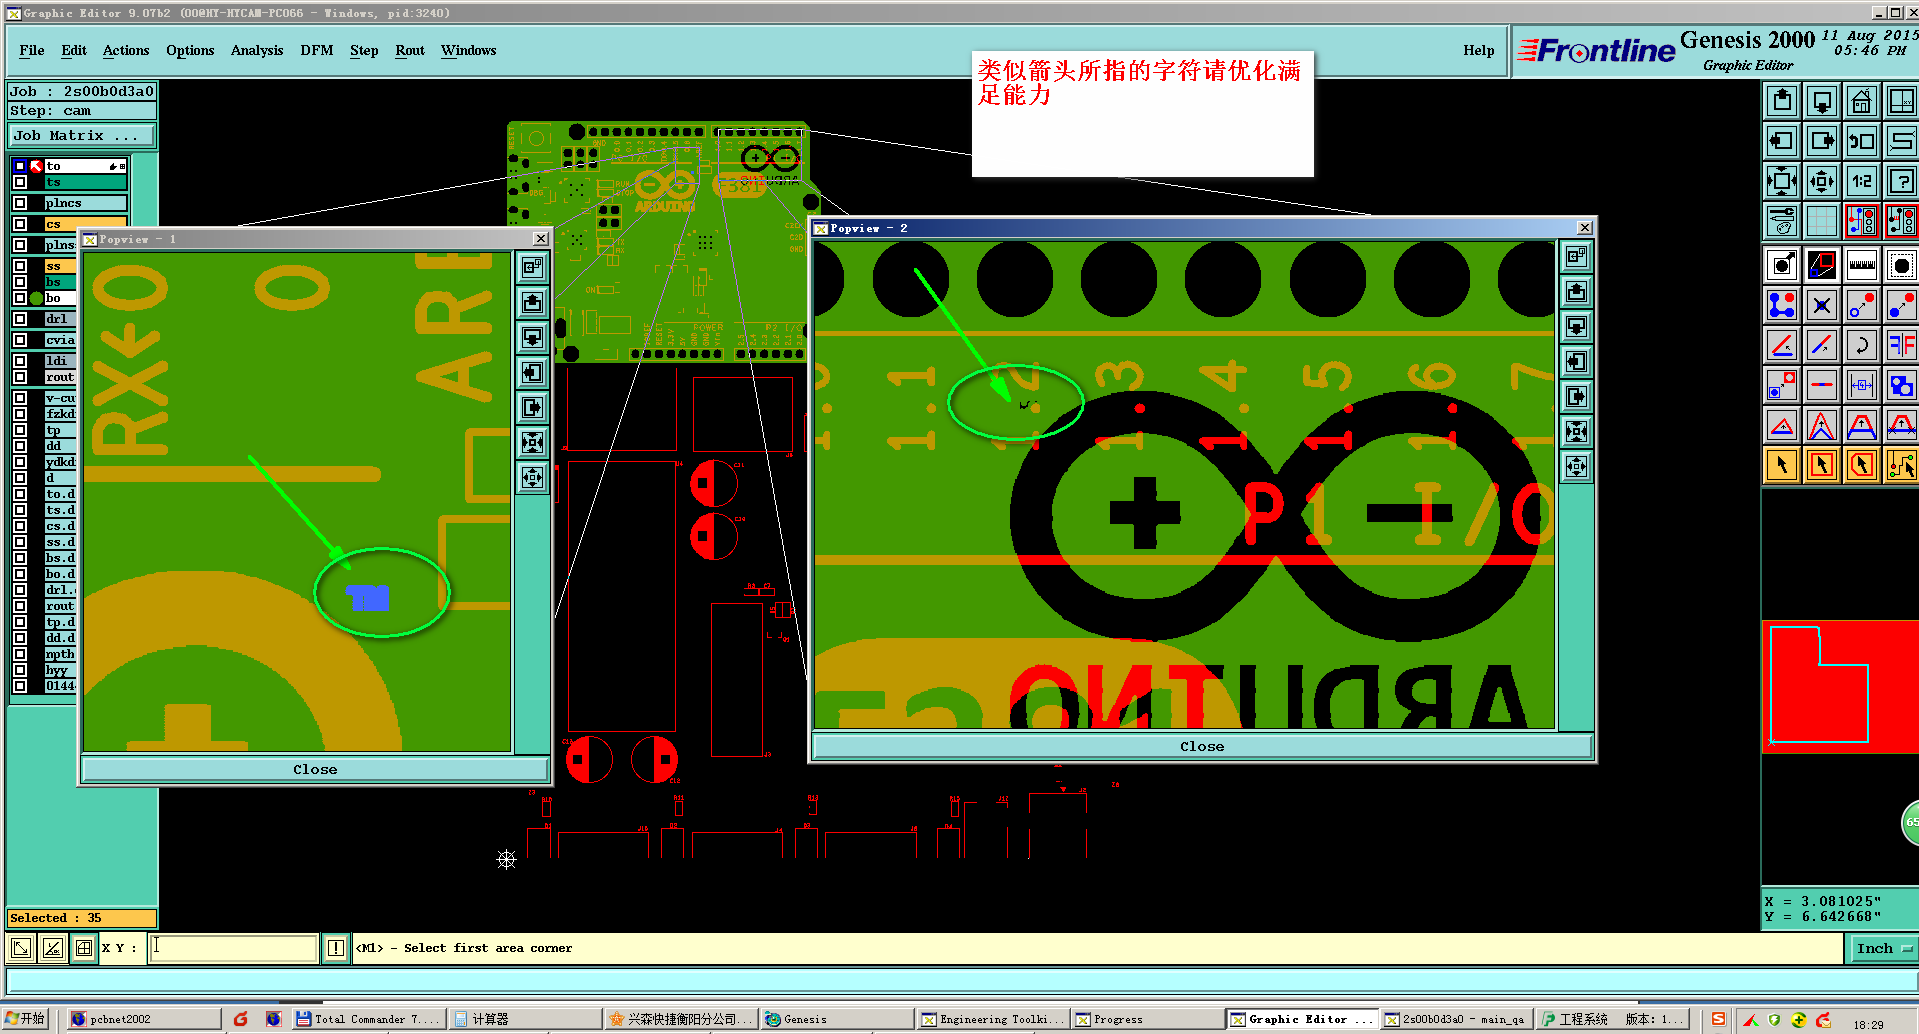The height and width of the screenshot is (1034, 1919).
Task: Open the Windows menu
Action: [x=468, y=50]
